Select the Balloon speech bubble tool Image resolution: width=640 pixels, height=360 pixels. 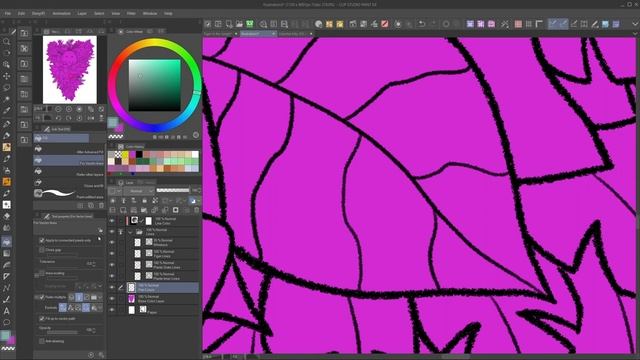point(7,322)
